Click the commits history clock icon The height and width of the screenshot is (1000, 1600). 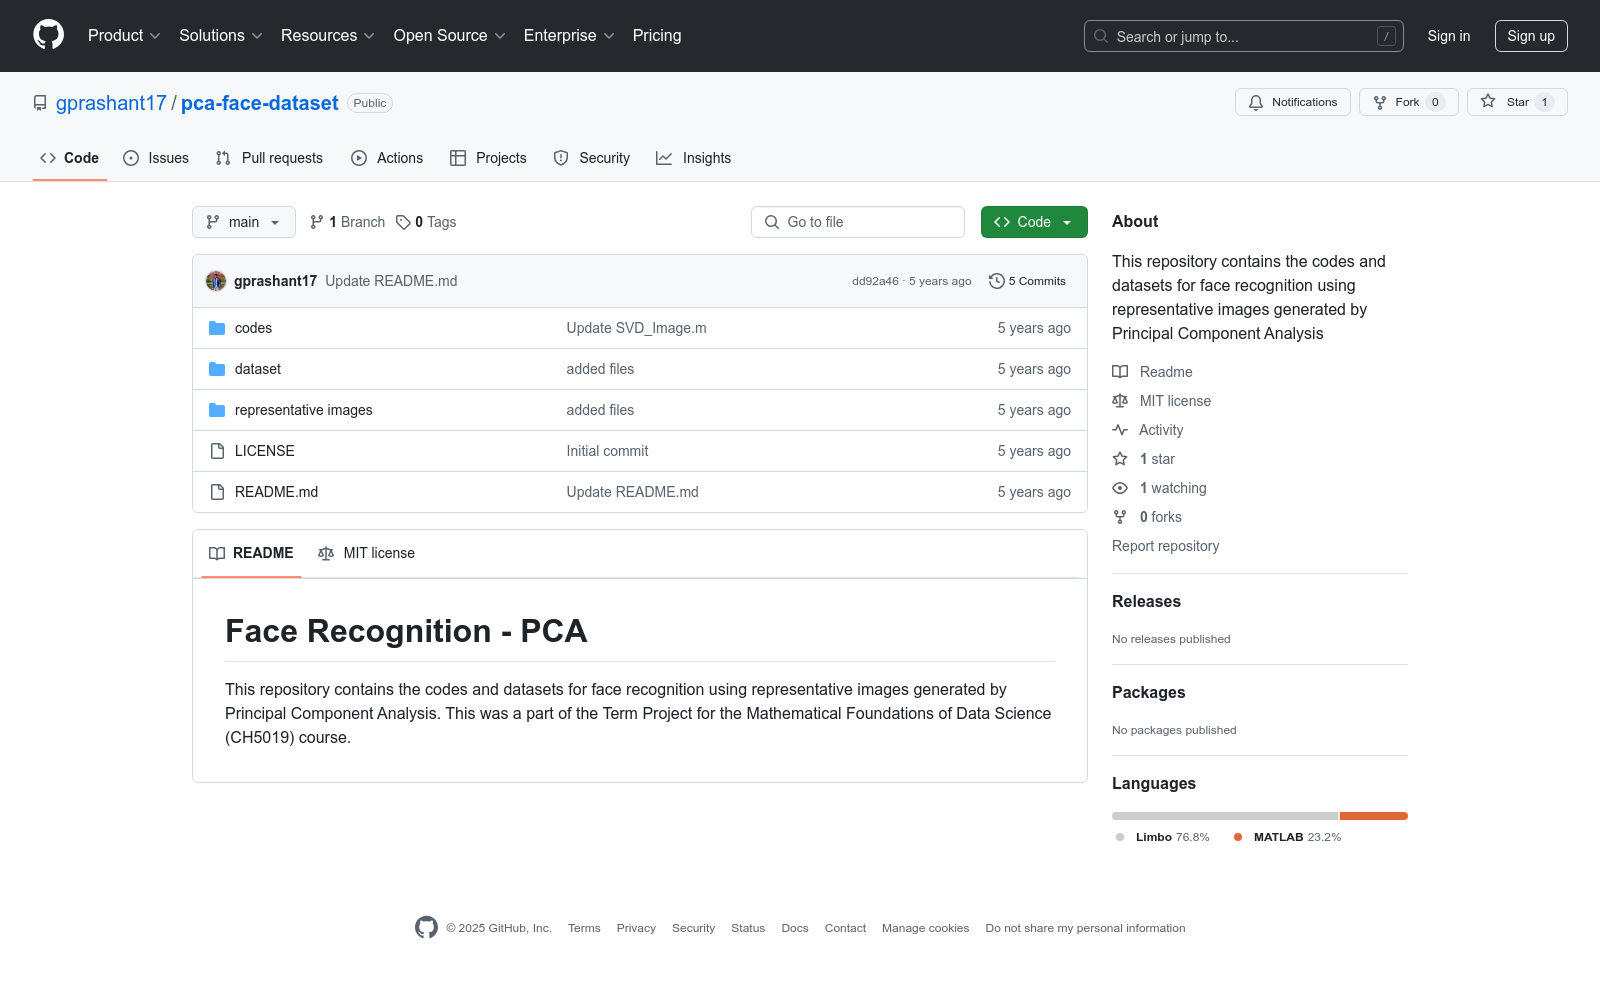tap(996, 281)
